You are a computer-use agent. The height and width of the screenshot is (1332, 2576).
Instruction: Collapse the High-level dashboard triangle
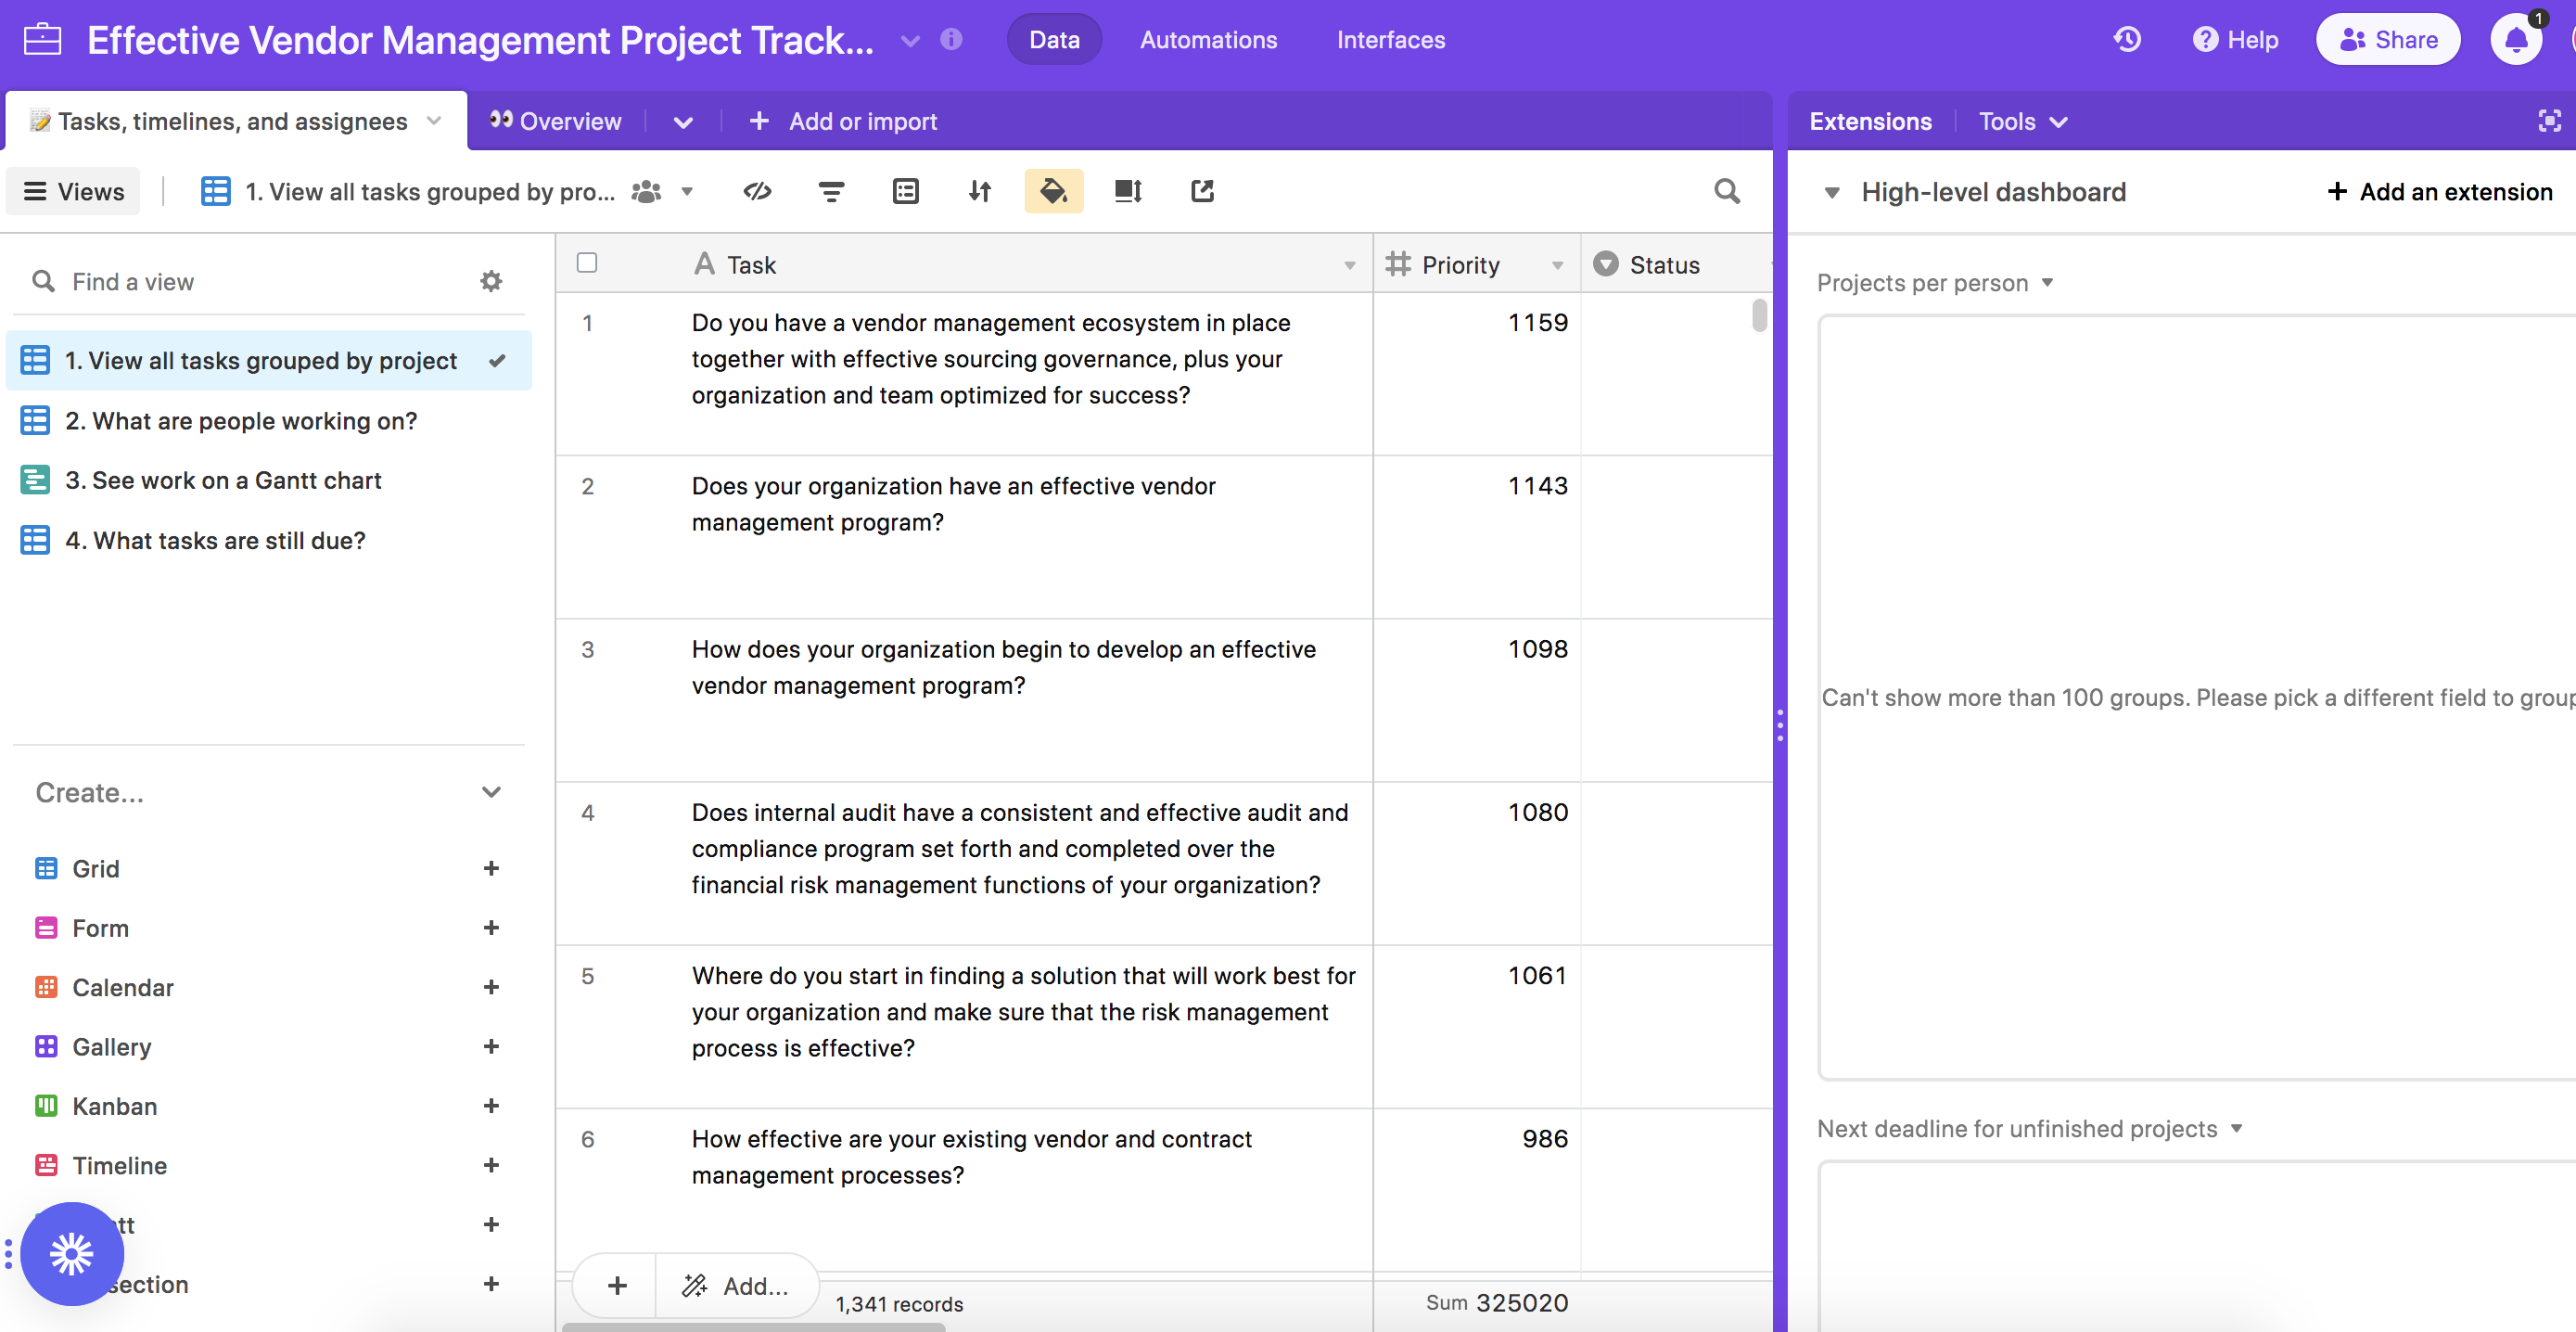click(1831, 192)
